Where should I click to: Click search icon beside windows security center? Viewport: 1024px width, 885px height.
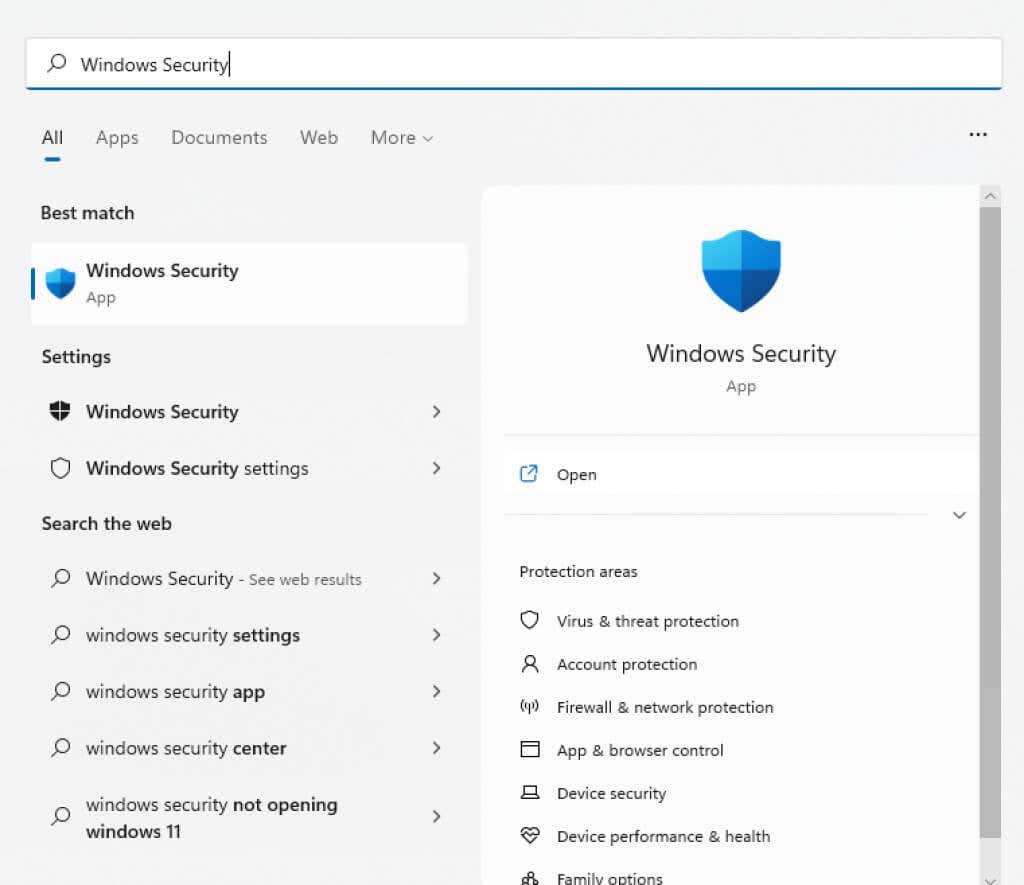[60, 747]
